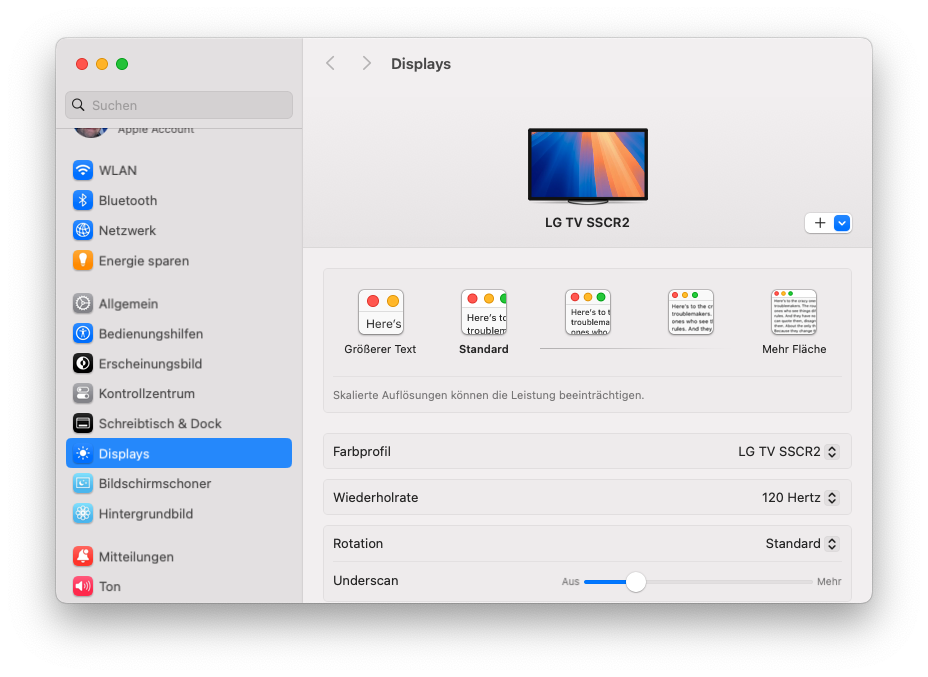Click the Erscheinungsbild label
The width and height of the screenshot is (928, 677).
(150, 364)
